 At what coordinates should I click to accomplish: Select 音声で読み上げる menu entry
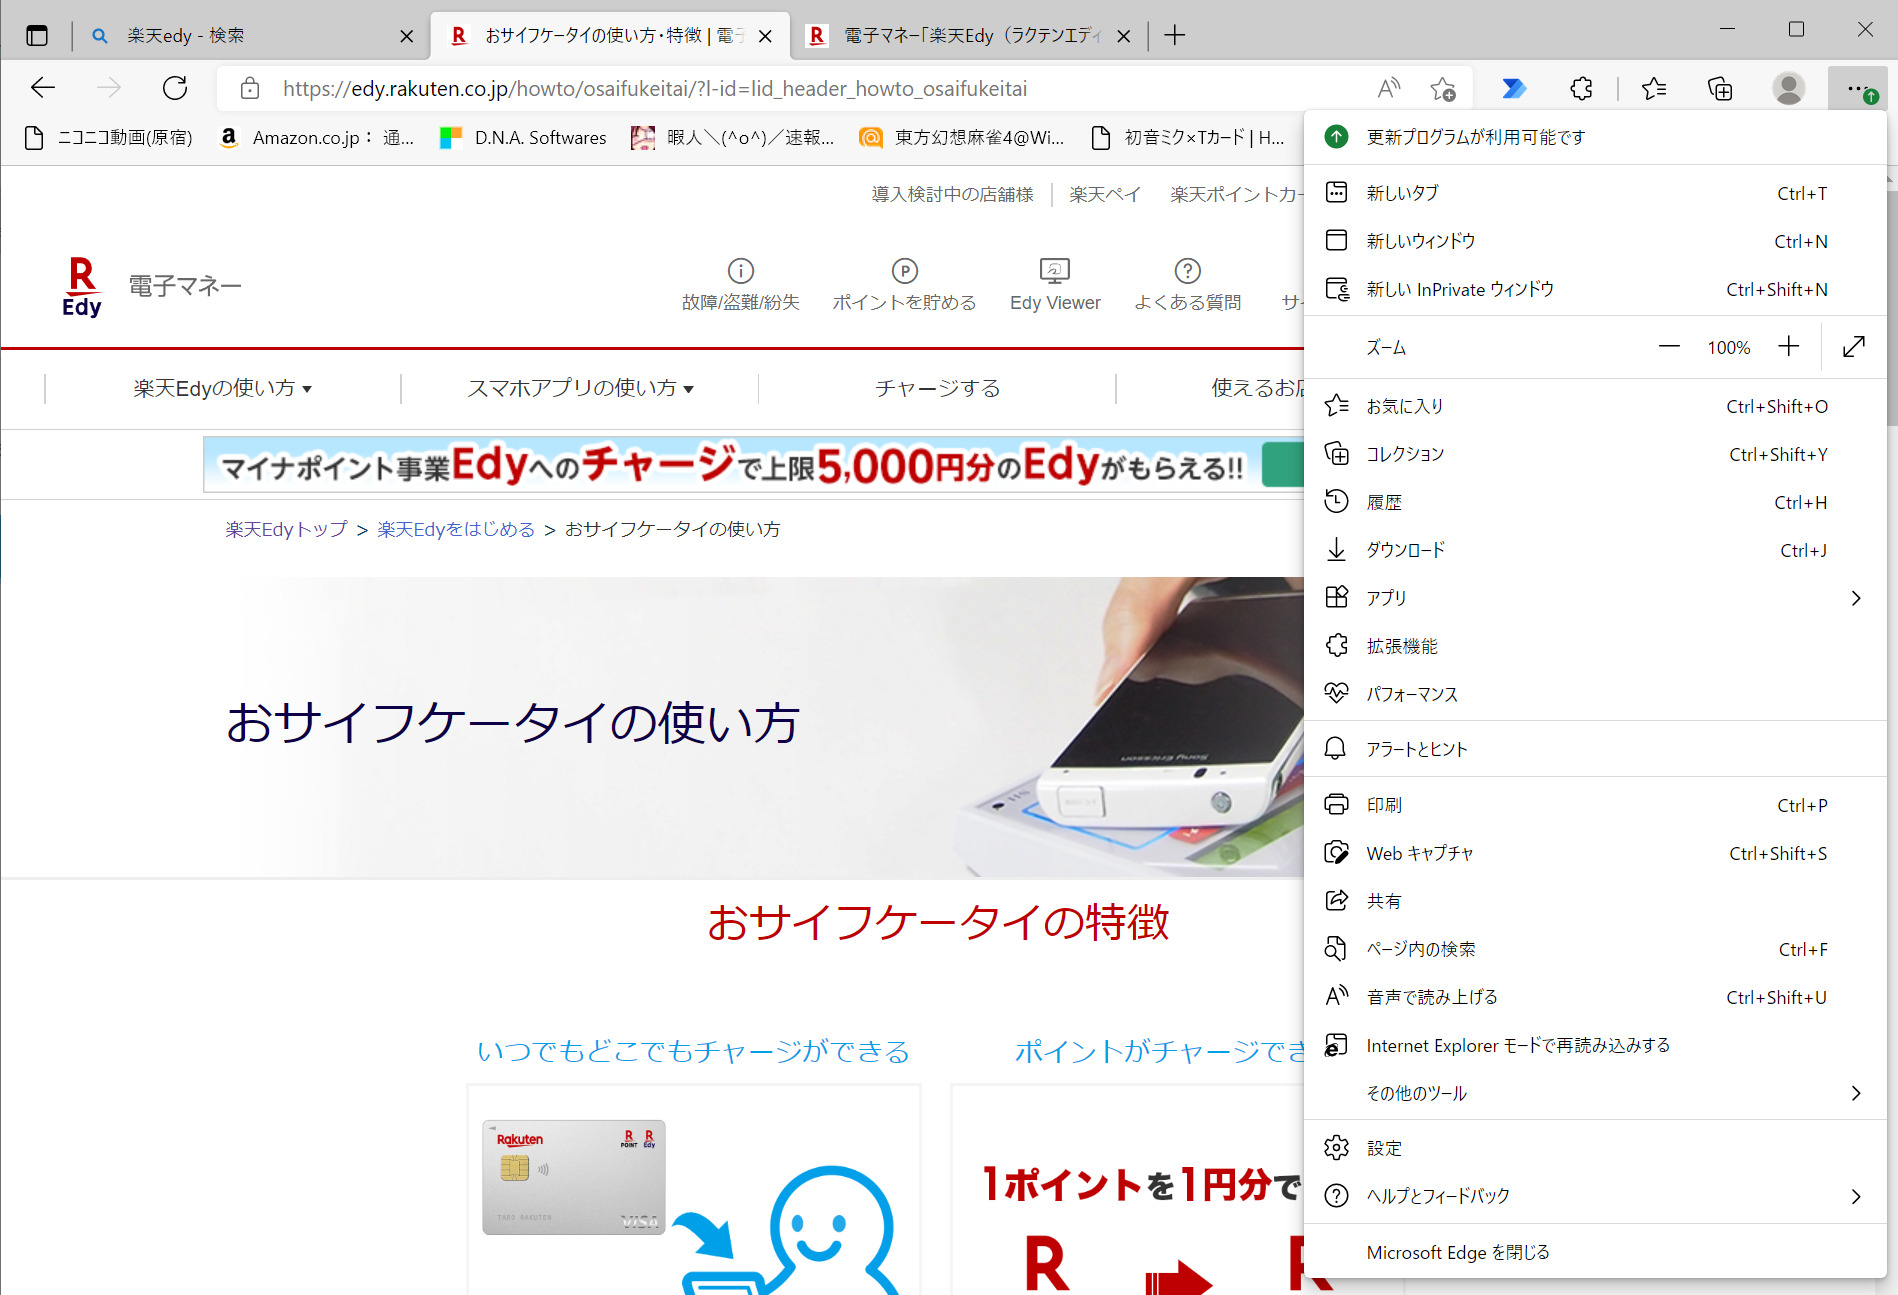point(1595,997)
